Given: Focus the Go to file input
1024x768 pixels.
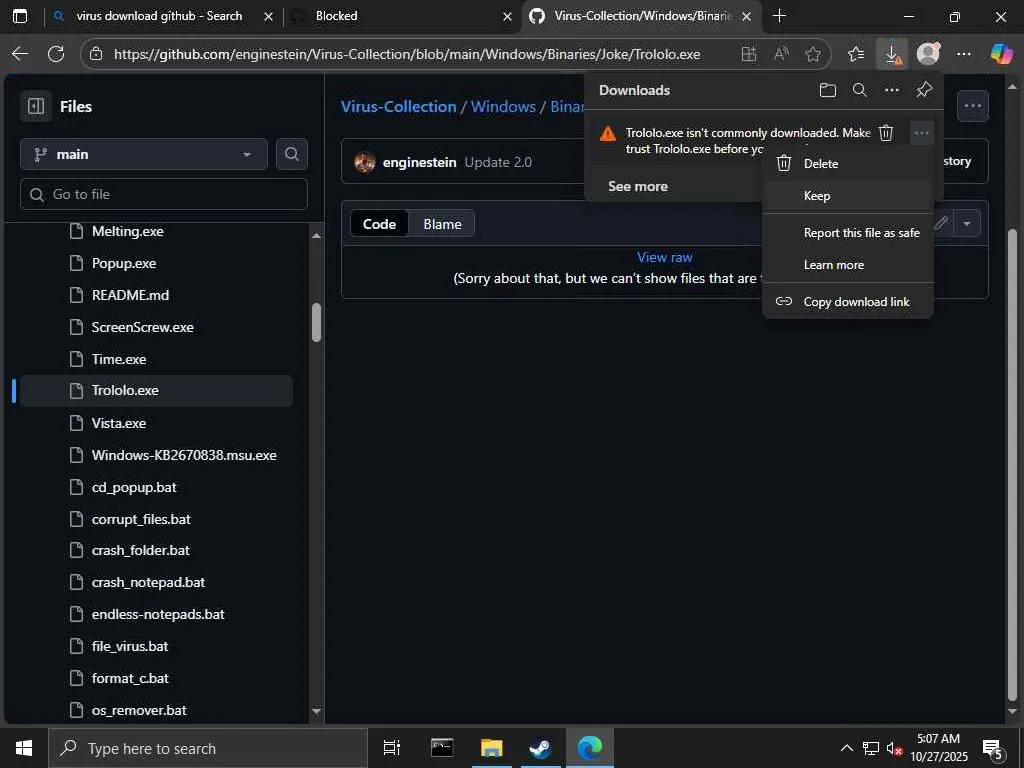Looking at the screenshot, I should coord(163,194).
